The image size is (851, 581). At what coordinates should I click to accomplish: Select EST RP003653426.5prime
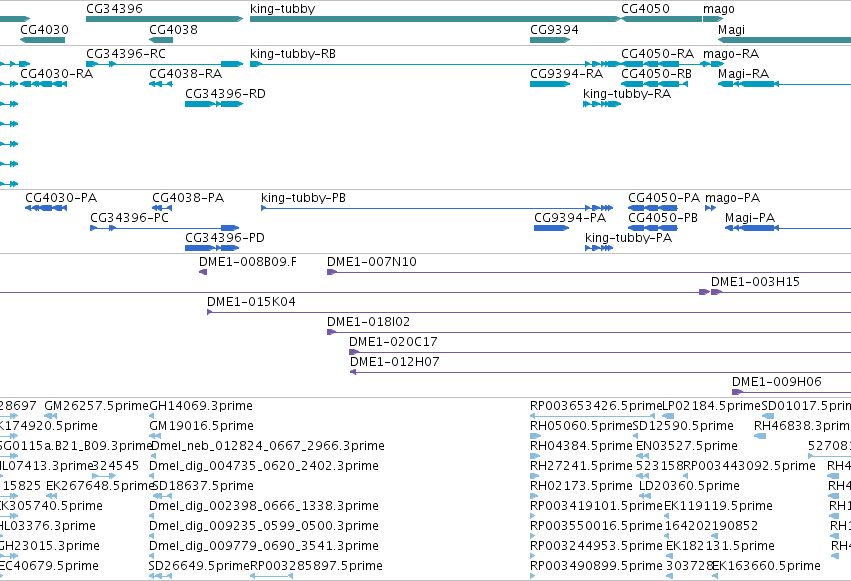point(592,416)
